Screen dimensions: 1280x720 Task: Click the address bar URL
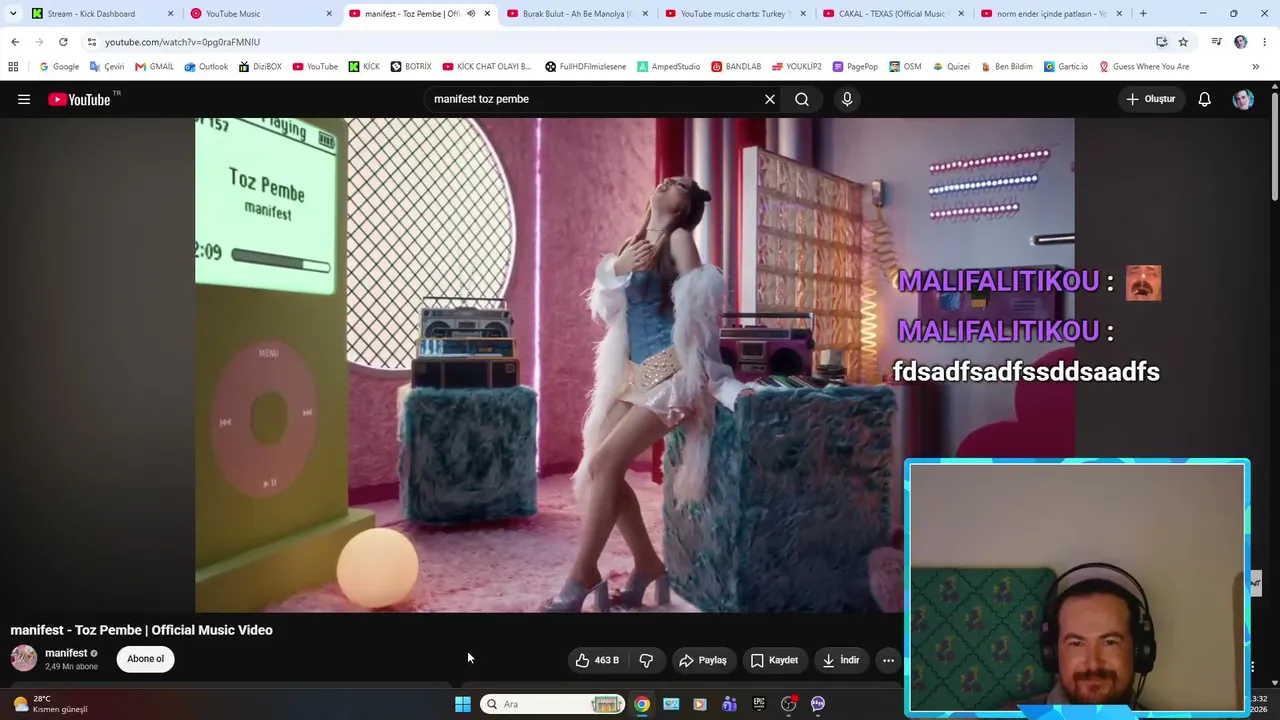182,42
